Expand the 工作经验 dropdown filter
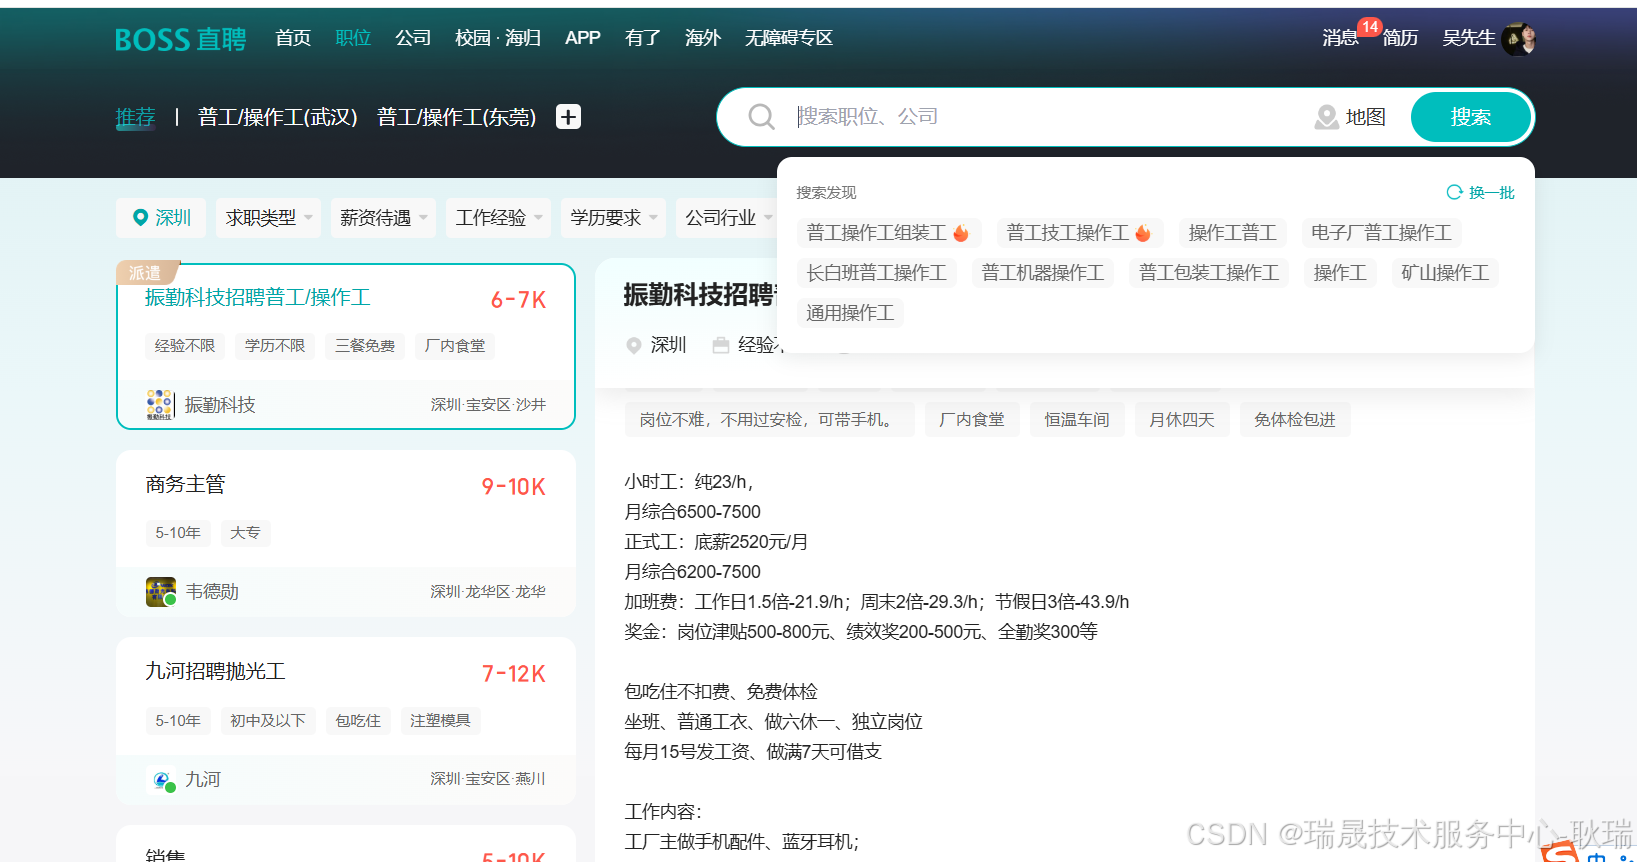This screenshot has width=1637, height=862. [x=498, y=217]
